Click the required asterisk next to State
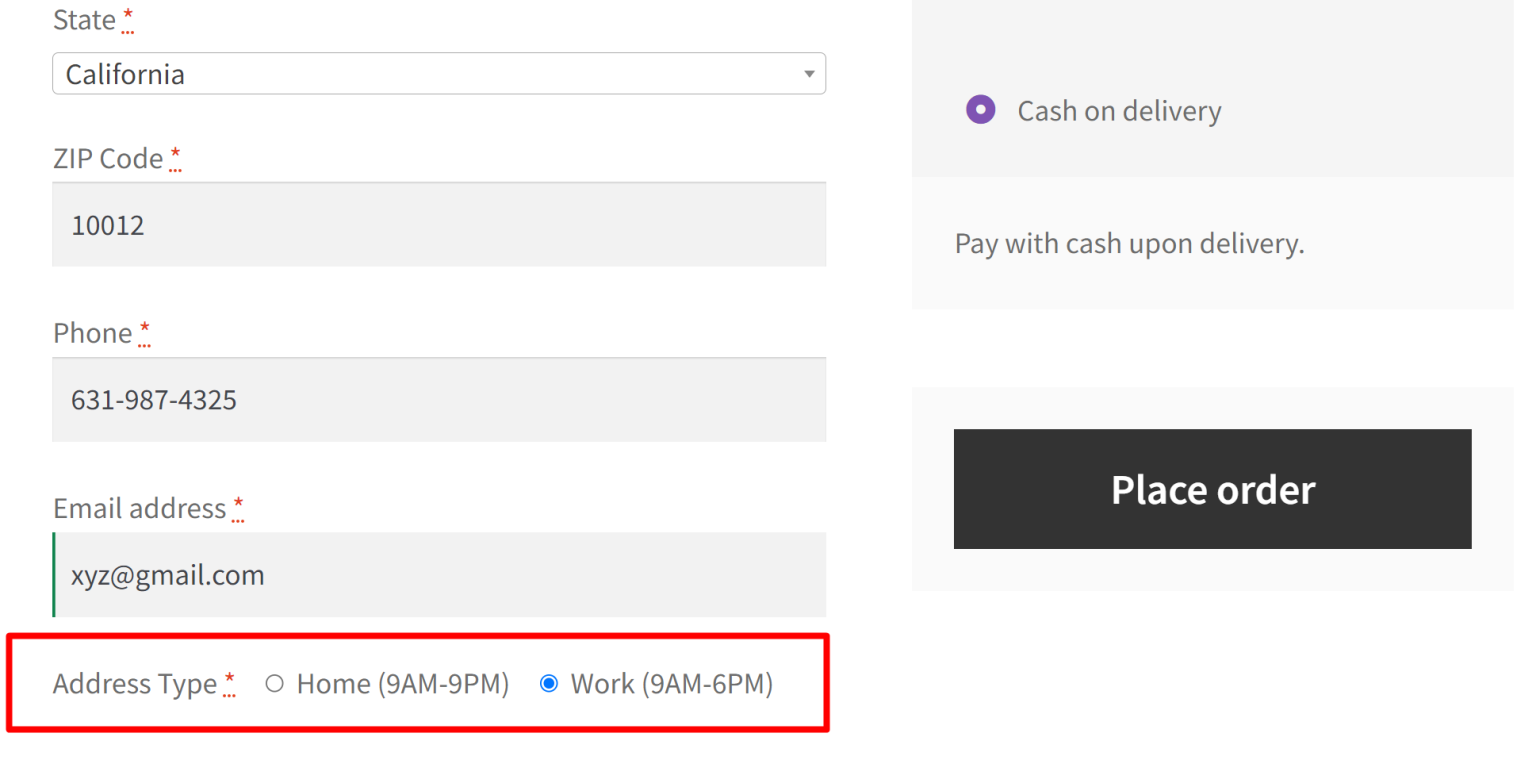 128,15
